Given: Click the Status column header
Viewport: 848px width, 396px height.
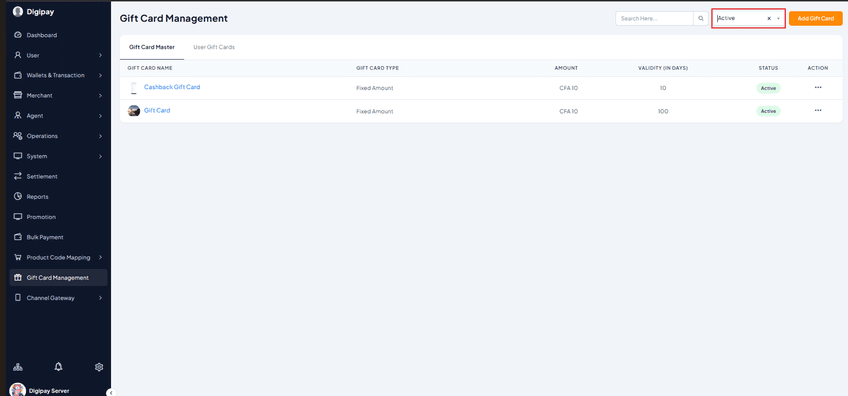Looking at the screenshot, I should tap(768, 68).
